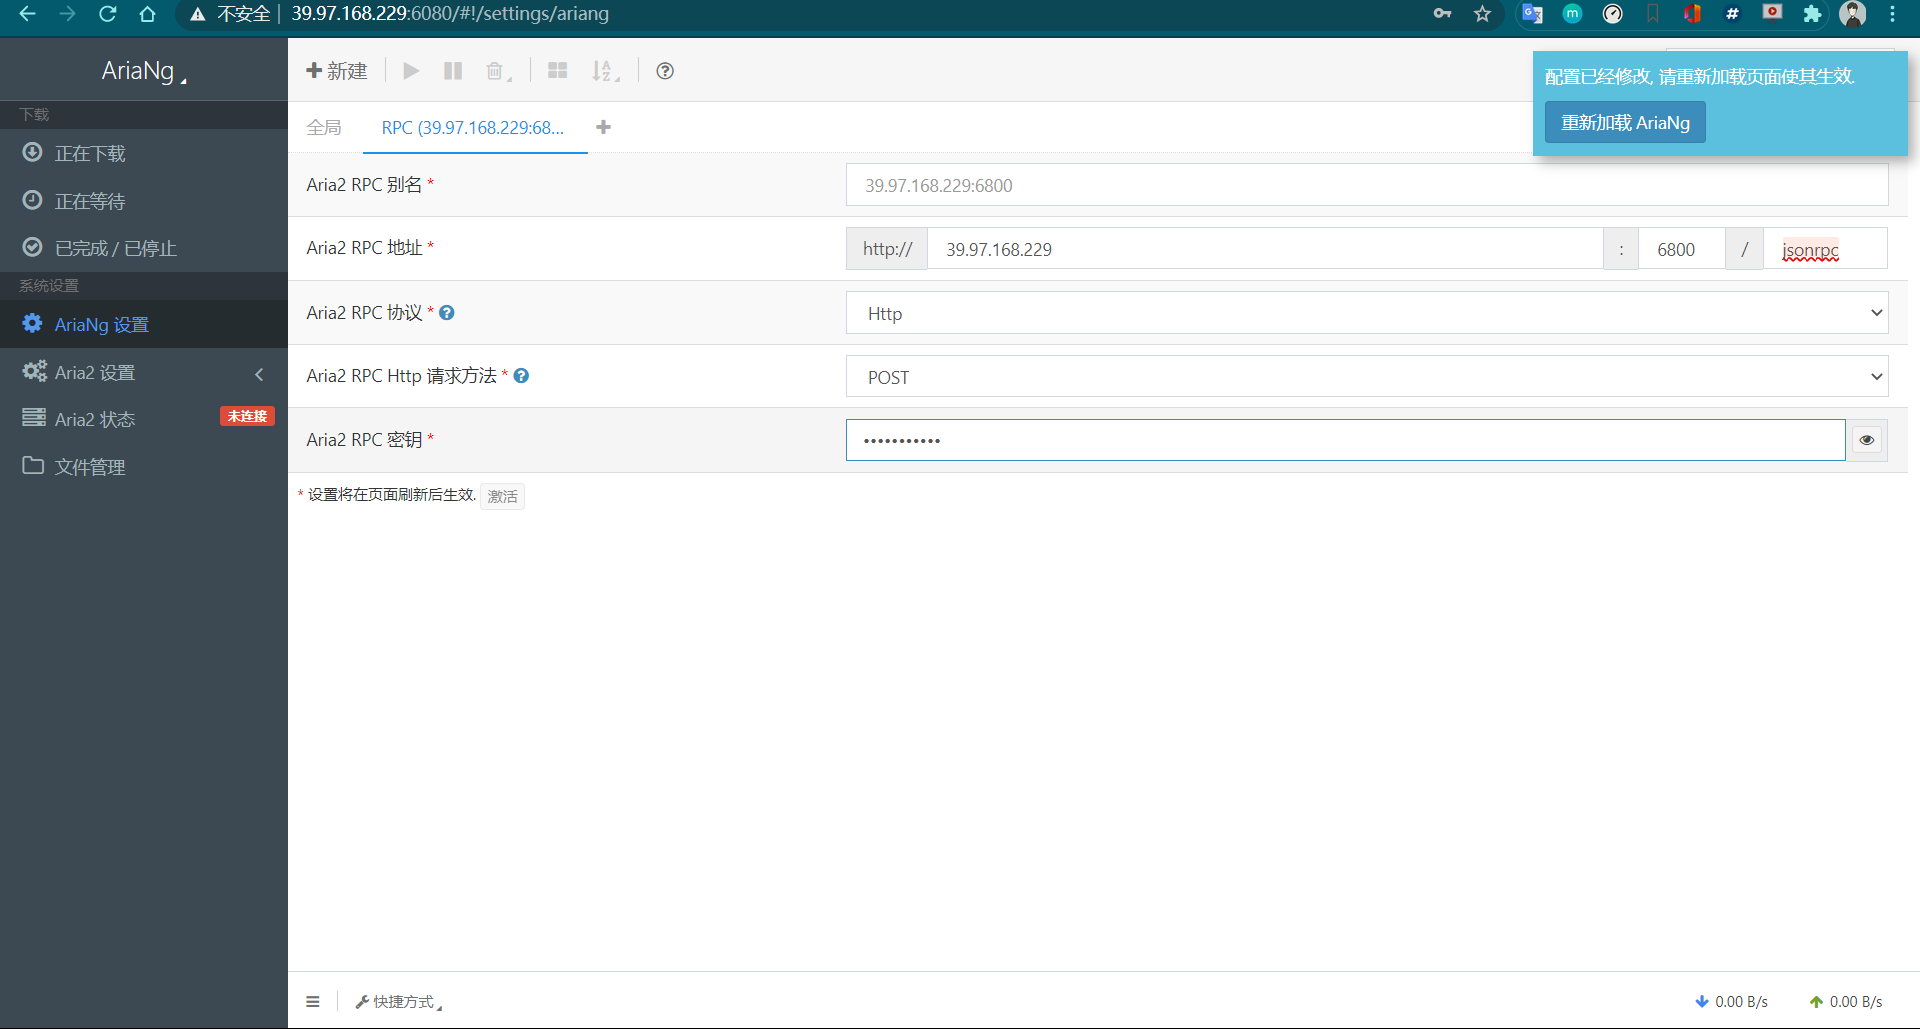
Task: Open 正在下载 in the sidebar
Action: [90, 153]
